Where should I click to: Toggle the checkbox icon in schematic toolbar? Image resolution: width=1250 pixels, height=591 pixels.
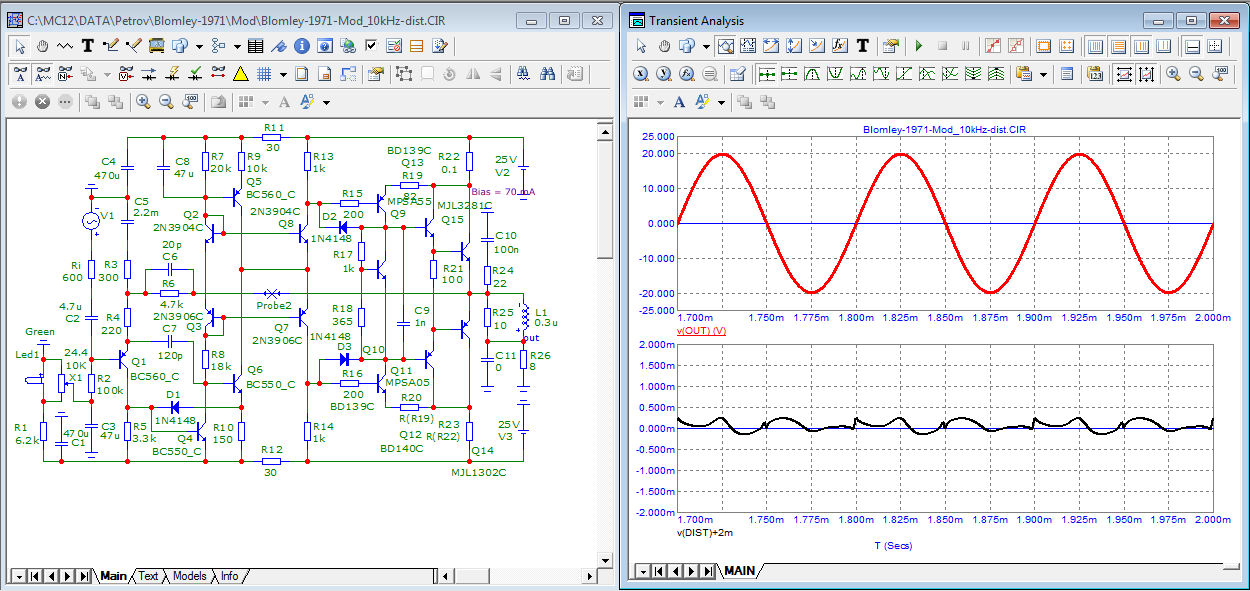(x=371, y=45)
